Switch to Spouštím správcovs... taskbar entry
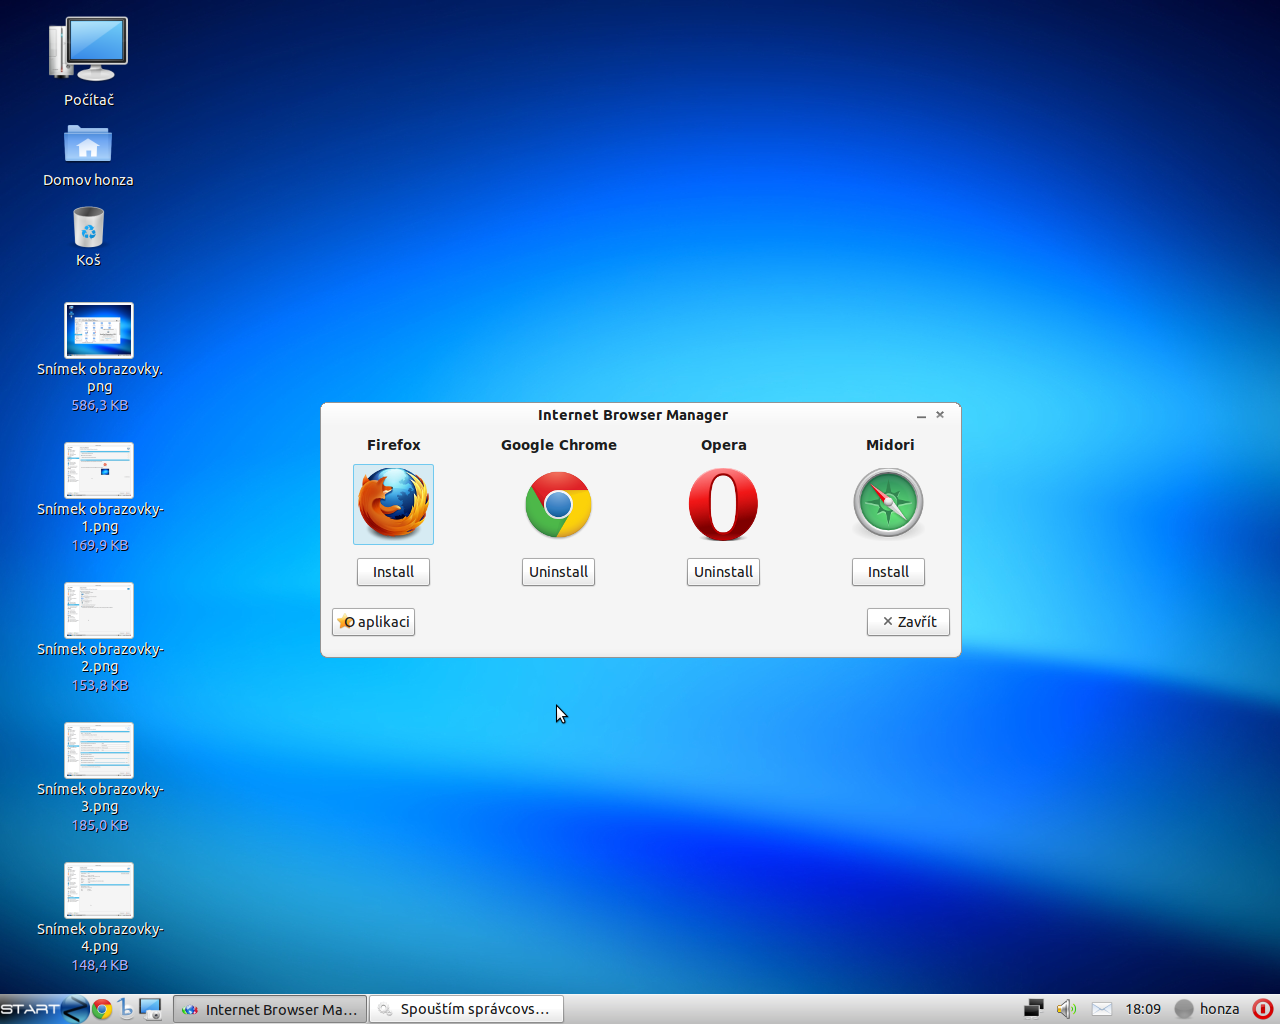Screen dimensions: 1280x1024 [466, 1009]
